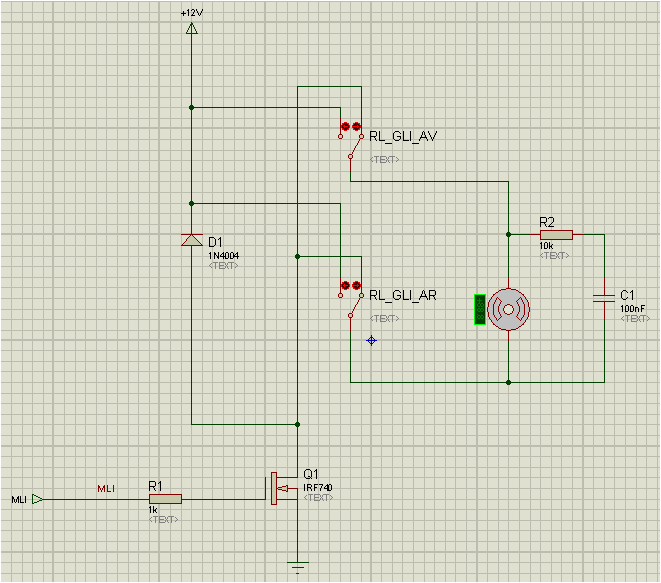The width and height of the screenshot is (661, 583).
Task: Select the RL_GLI_AV relay switch contact
Action: pos(350,140)
